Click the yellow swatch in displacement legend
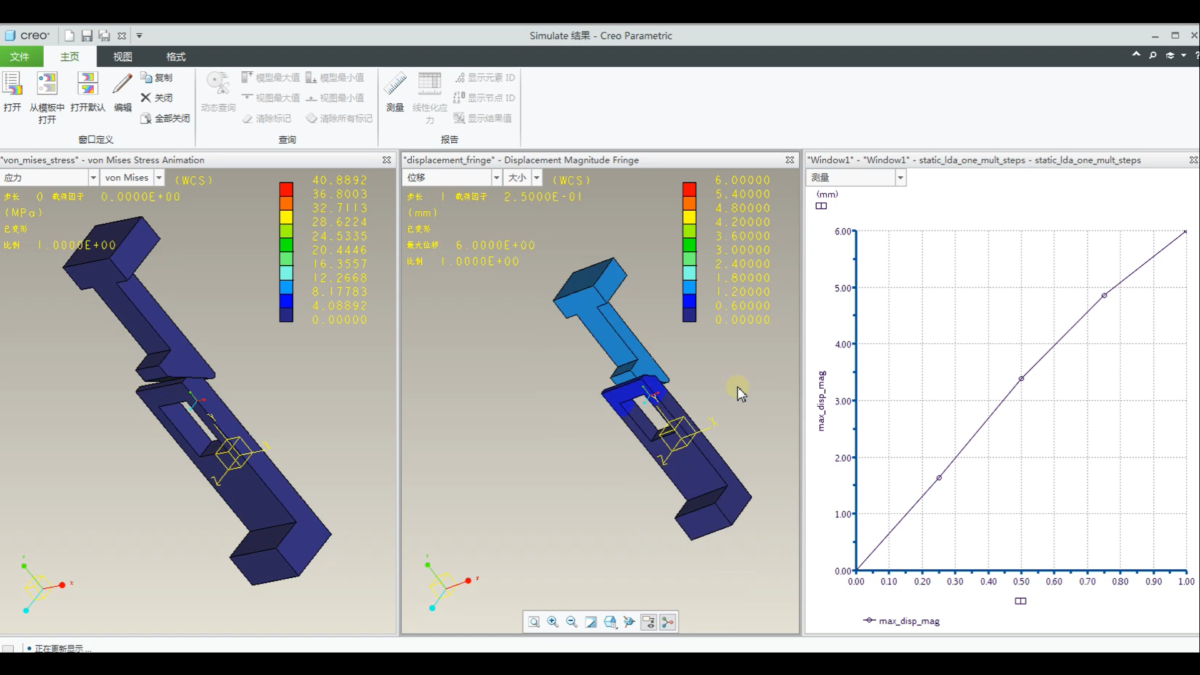The height and width of the screenshot is (675, 1200). [689, 216]
